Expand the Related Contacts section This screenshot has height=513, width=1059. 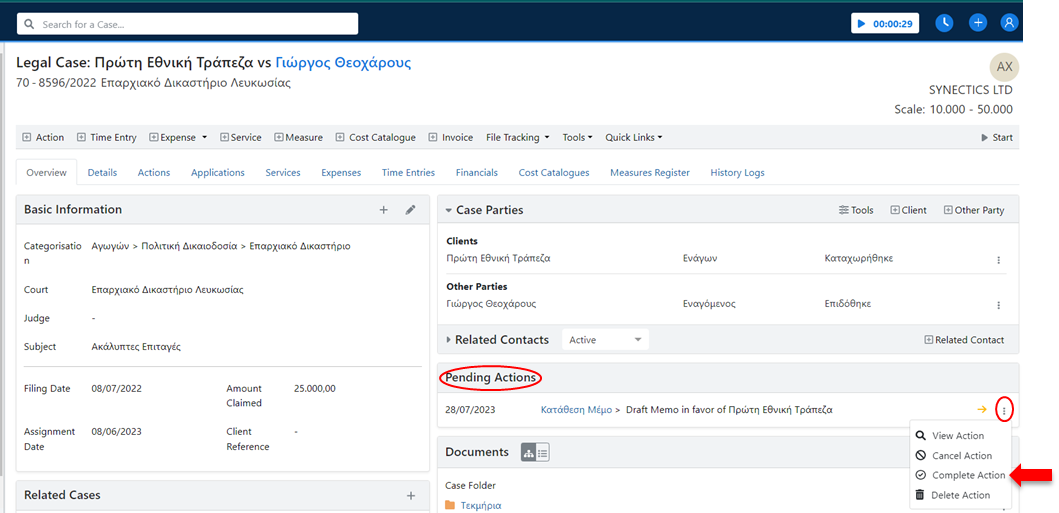tap(449, 340)
